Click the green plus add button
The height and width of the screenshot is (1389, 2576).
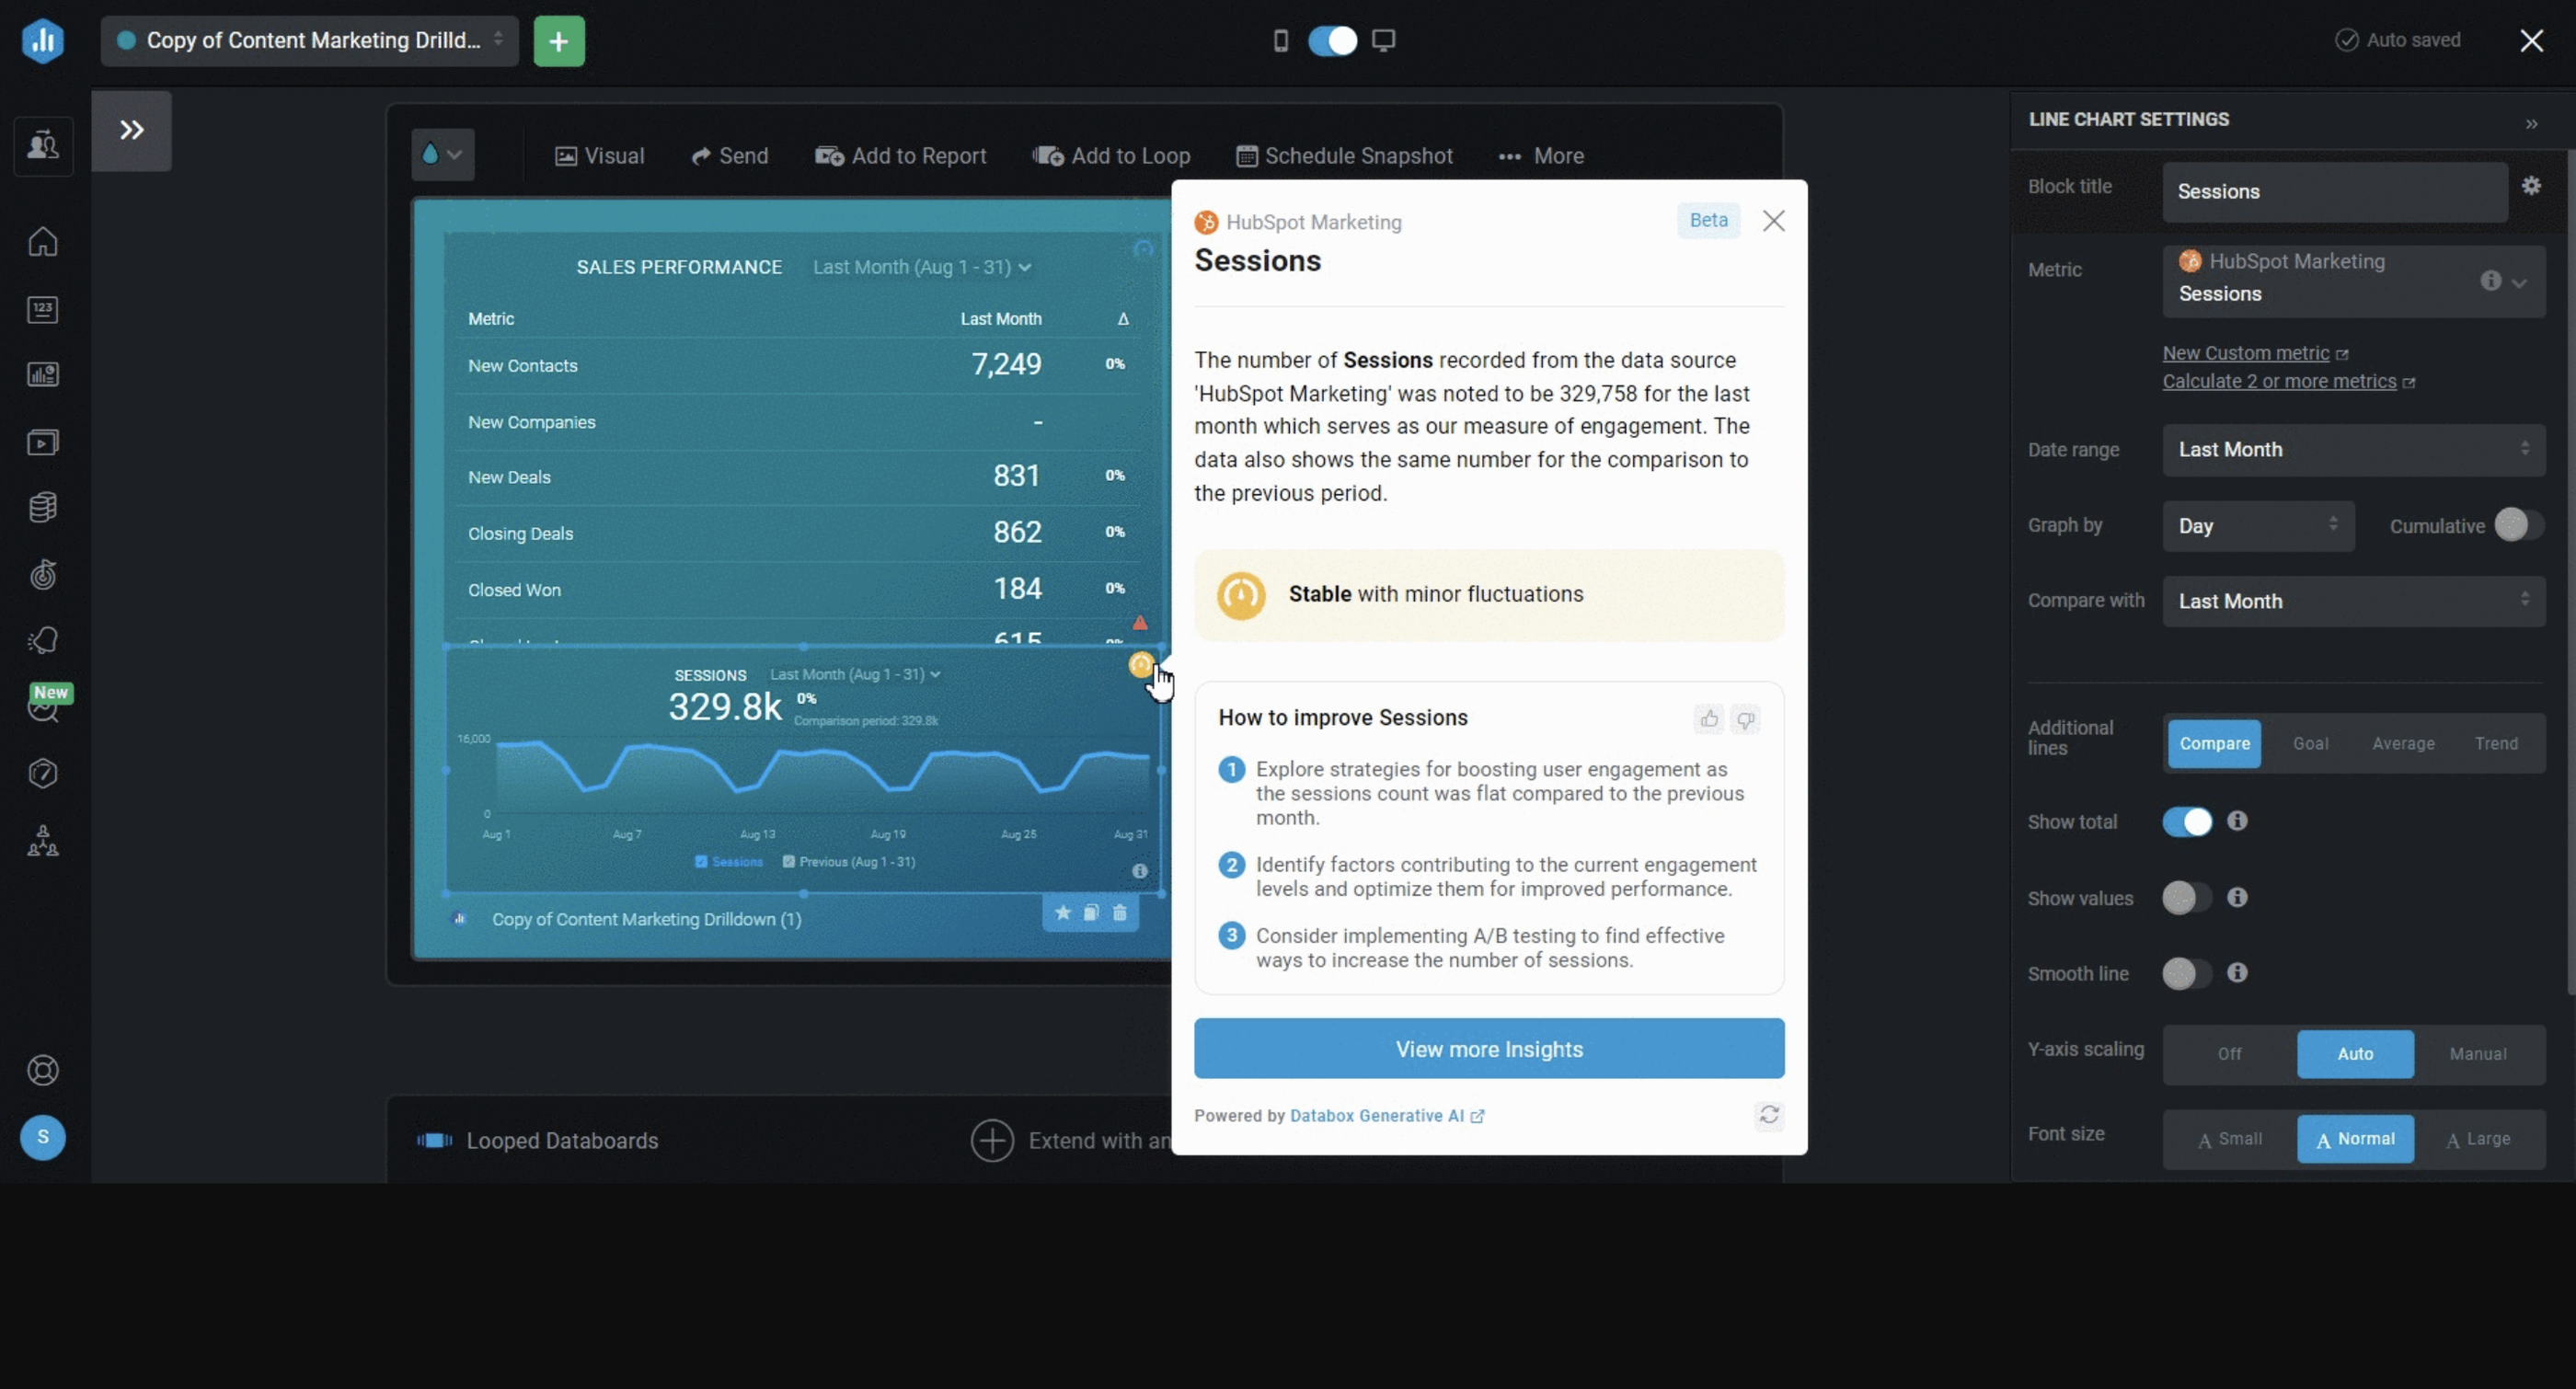click(559, 41)
